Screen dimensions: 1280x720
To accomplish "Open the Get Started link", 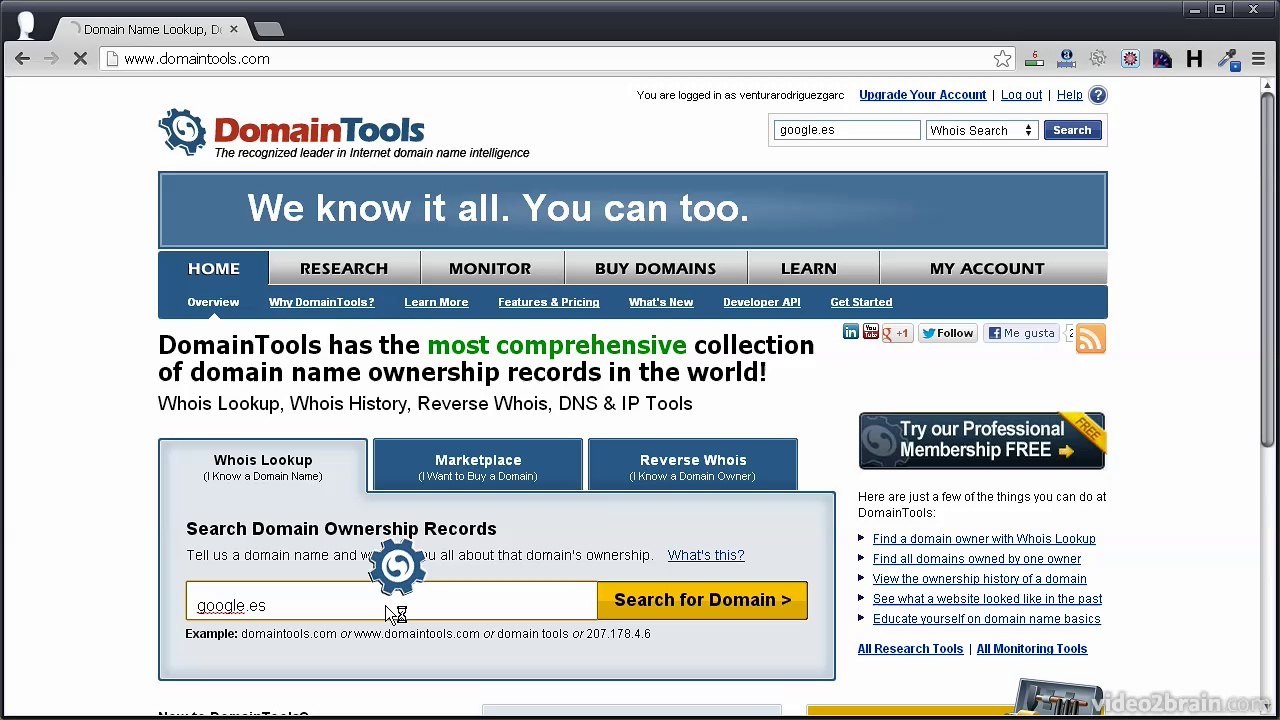I will [861, 302].
